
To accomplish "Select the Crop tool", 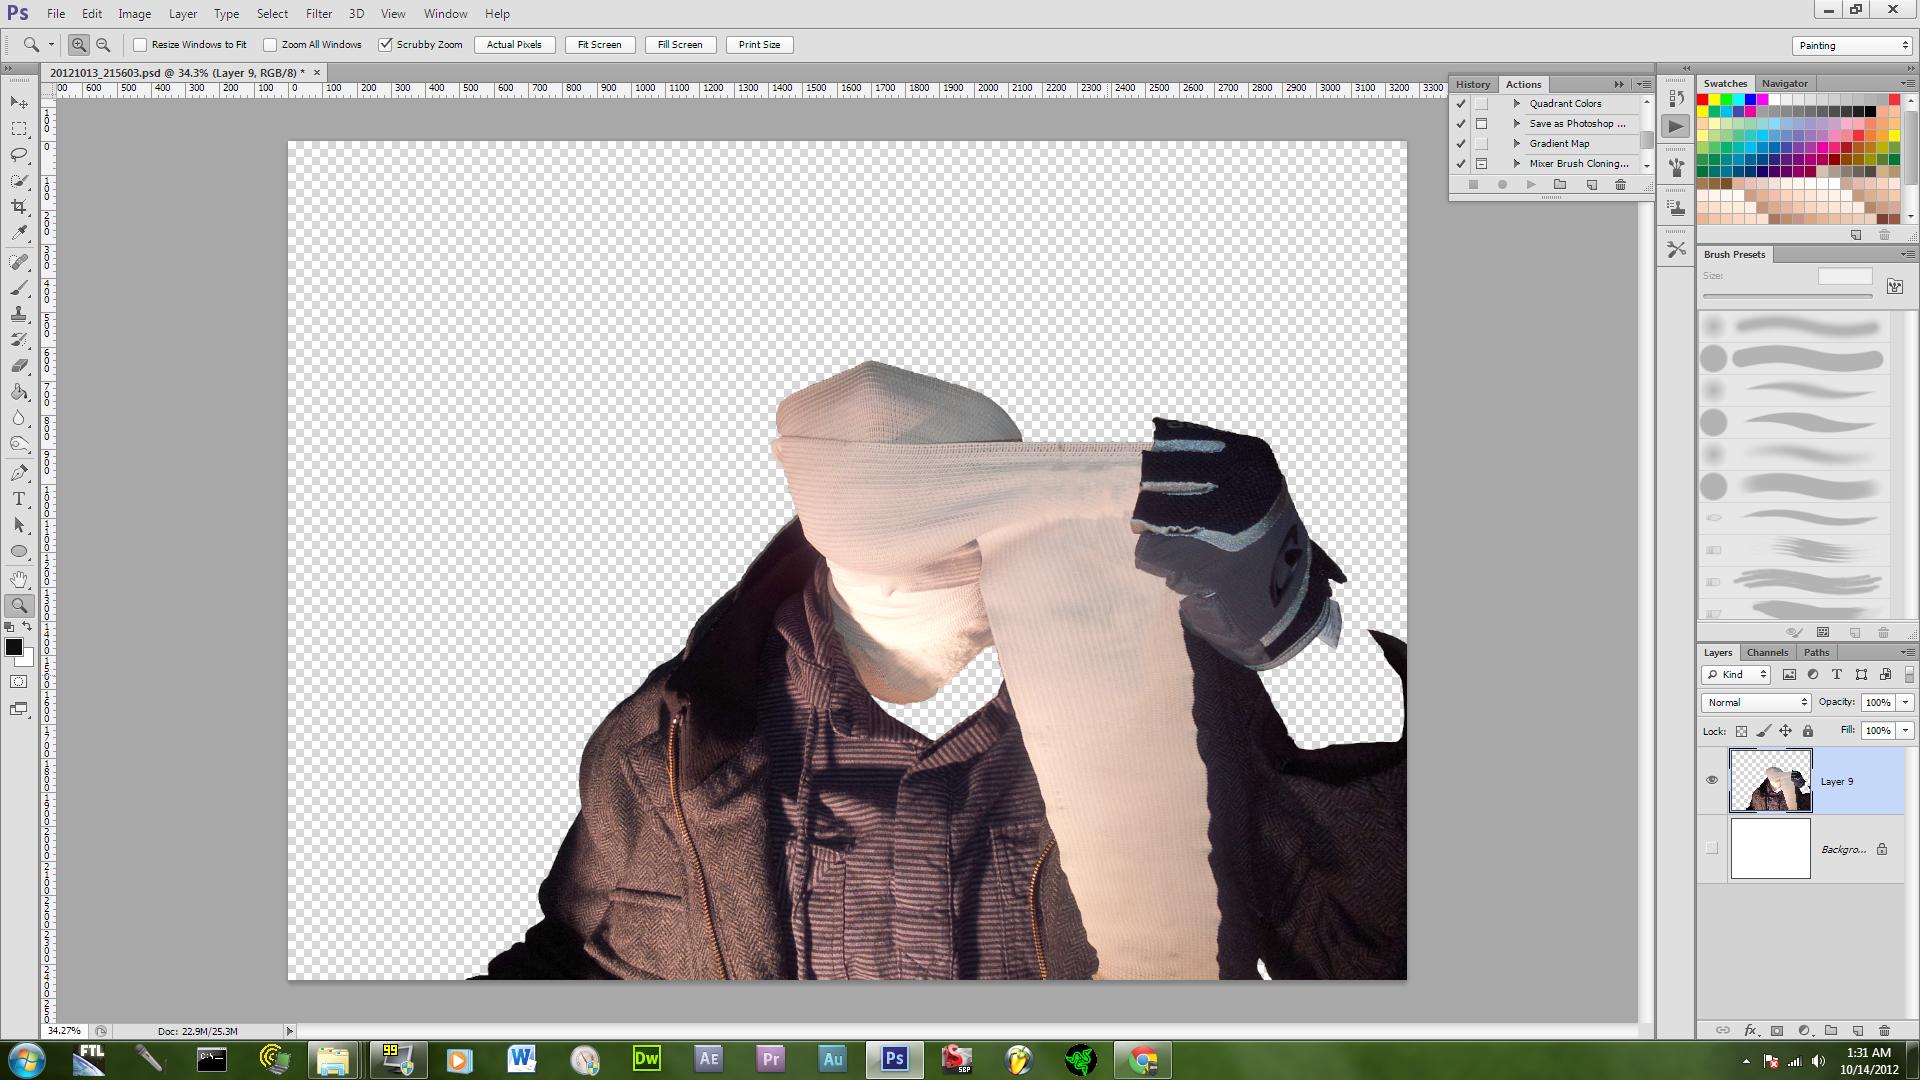I will coord(19,207).
